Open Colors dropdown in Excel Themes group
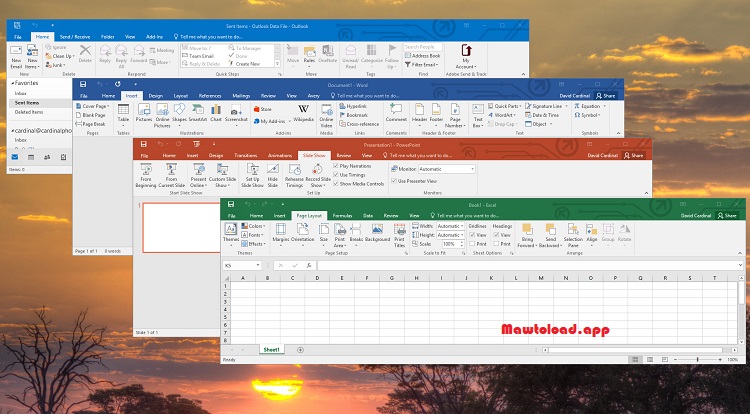750x414 pixels. coord(253,226)
